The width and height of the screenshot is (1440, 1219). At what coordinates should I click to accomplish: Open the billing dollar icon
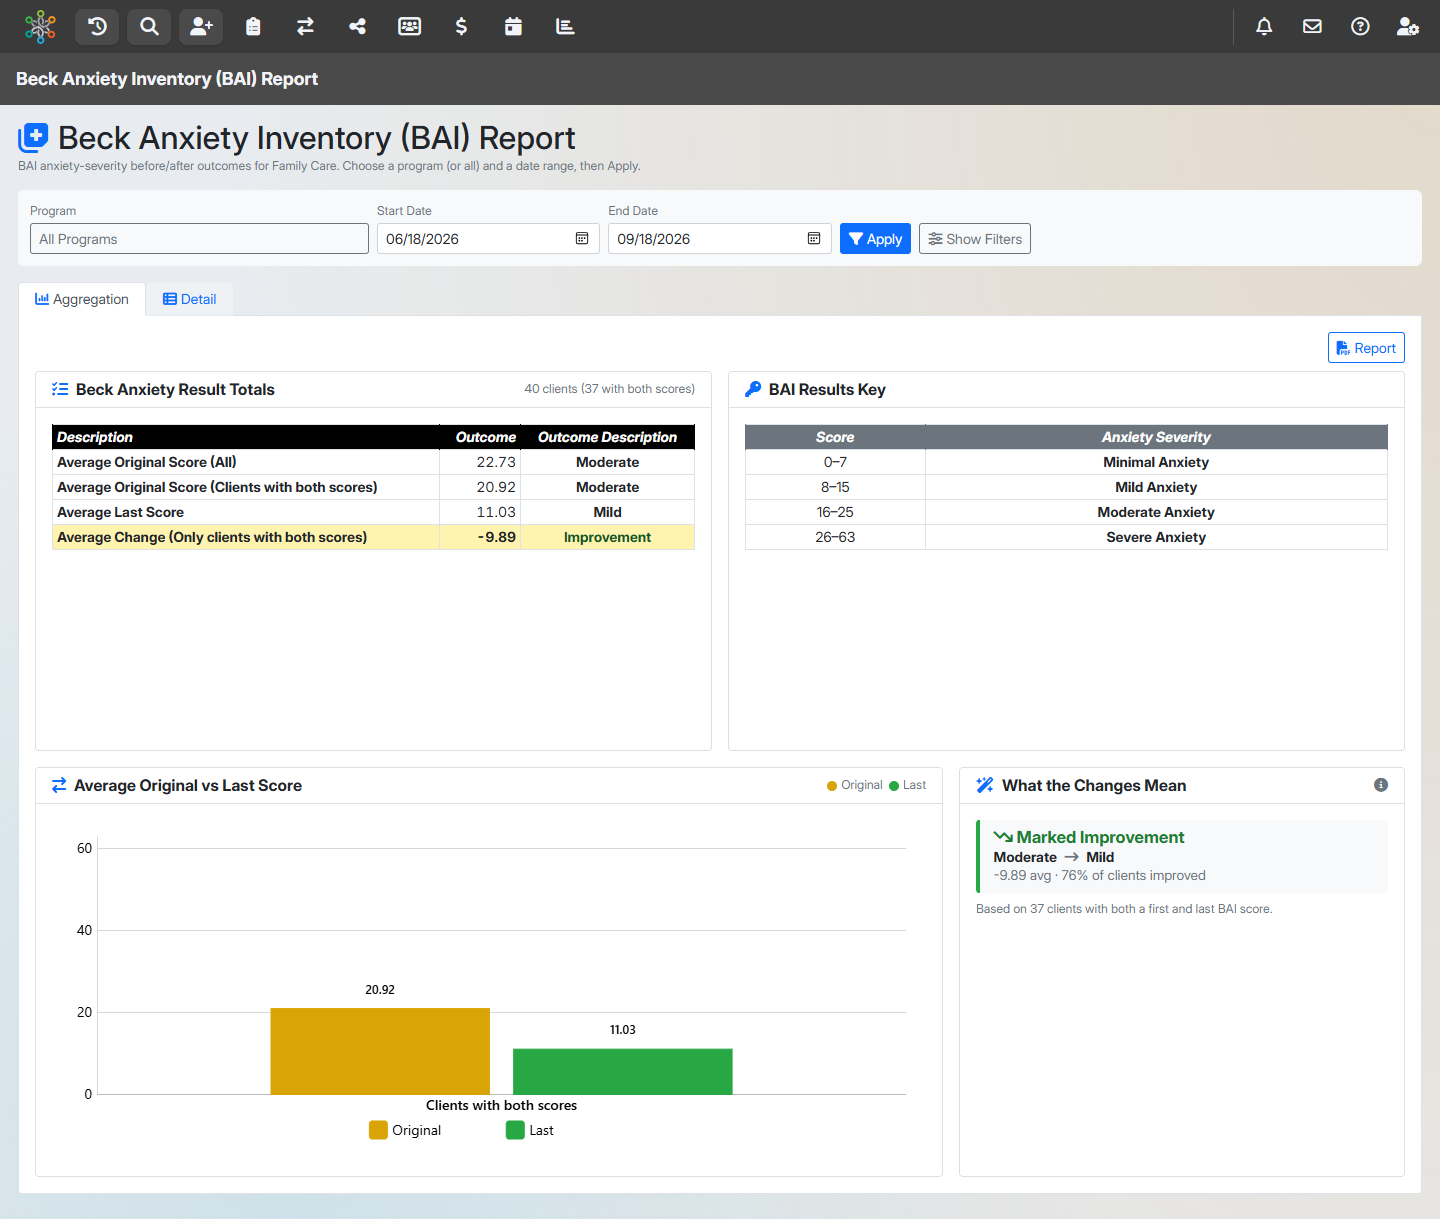pos(461,27)
